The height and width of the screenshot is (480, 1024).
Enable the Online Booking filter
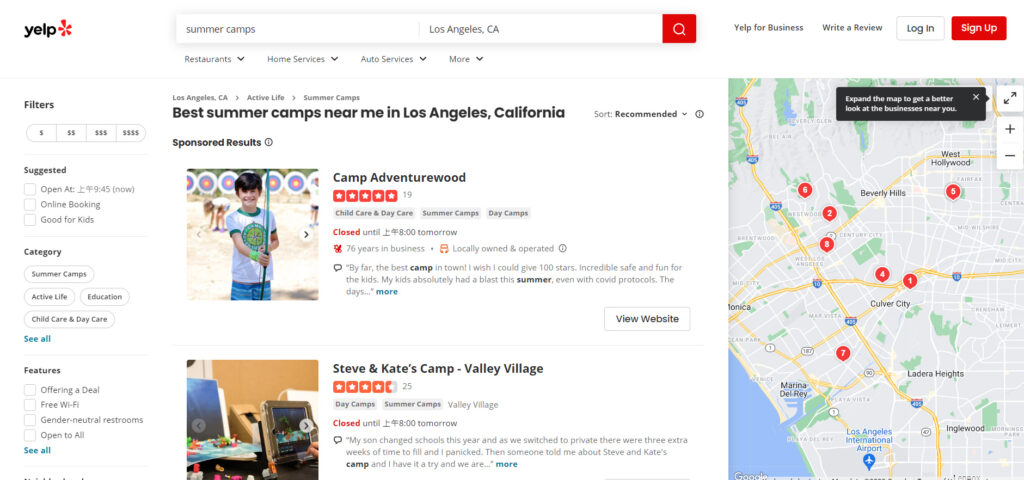click(30, 205)
